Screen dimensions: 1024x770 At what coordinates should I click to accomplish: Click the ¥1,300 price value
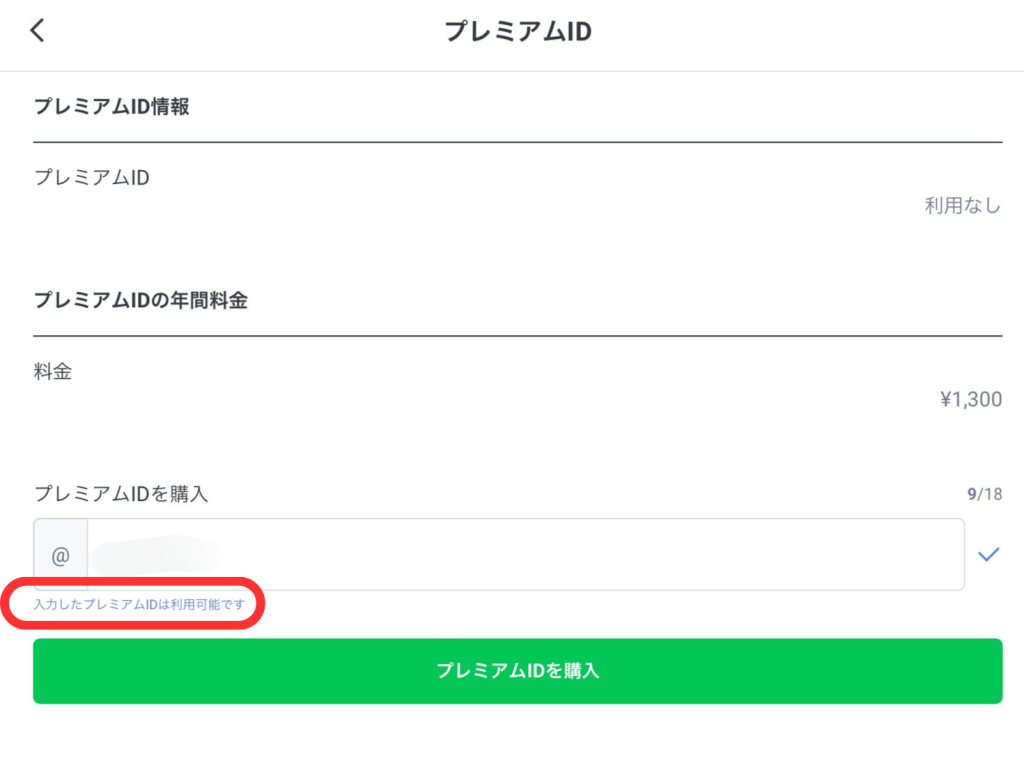[971, 399]
